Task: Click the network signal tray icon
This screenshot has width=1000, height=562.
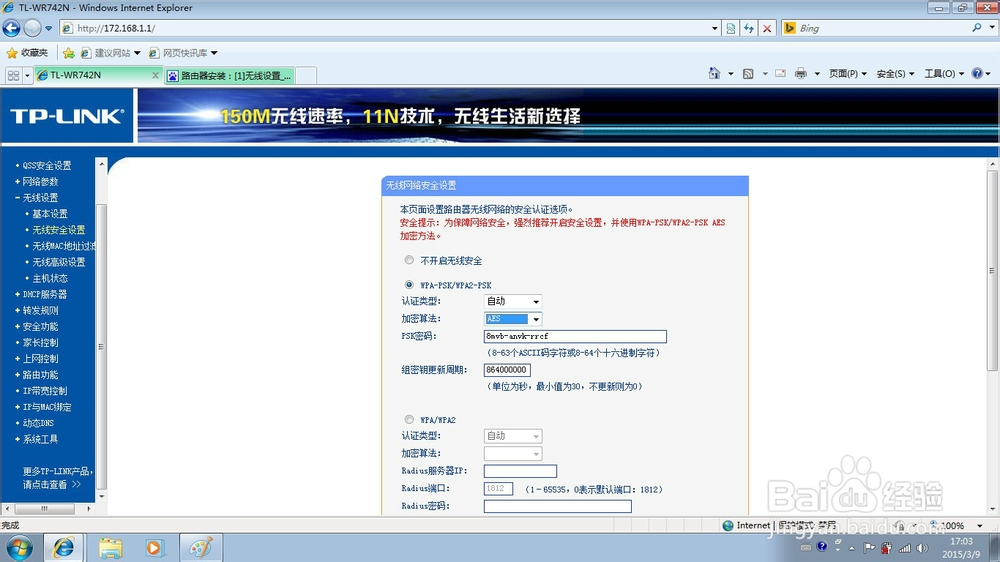Action: click(905, 548)
